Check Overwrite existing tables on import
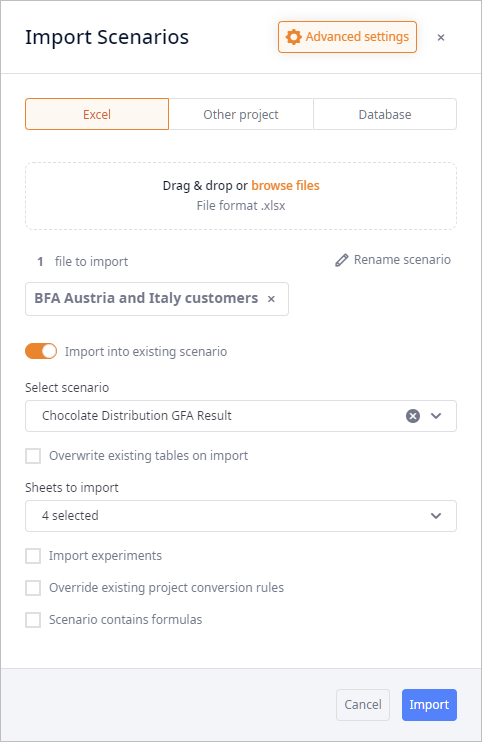This screenshot has height=742, width=482. click(x=33, y=456)
